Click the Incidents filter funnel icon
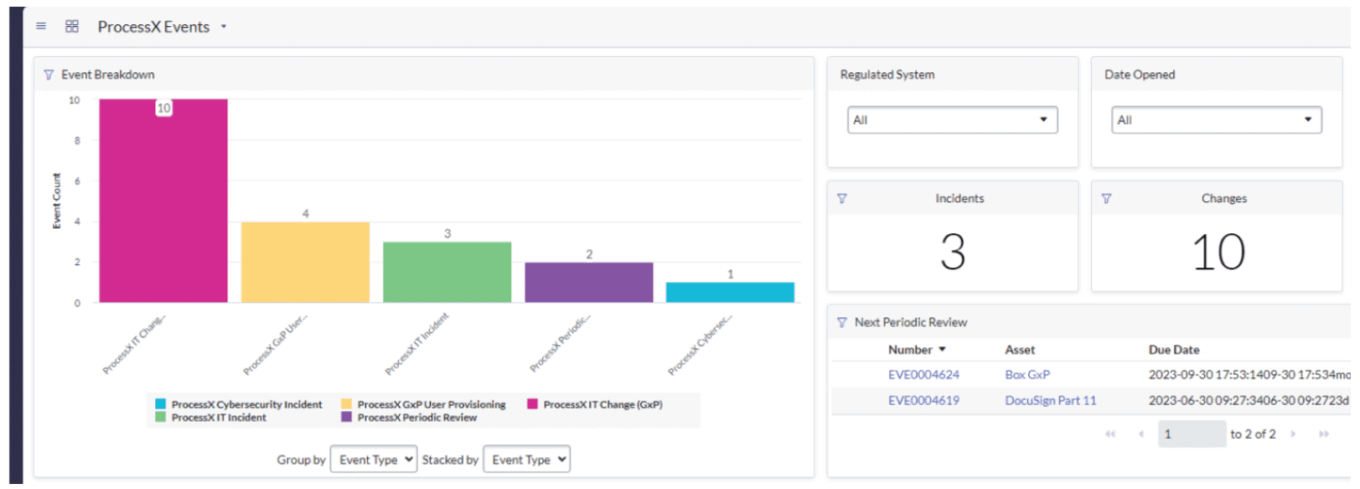Image resolution: width=1360 pixels, height=489 pixels. 841,199
